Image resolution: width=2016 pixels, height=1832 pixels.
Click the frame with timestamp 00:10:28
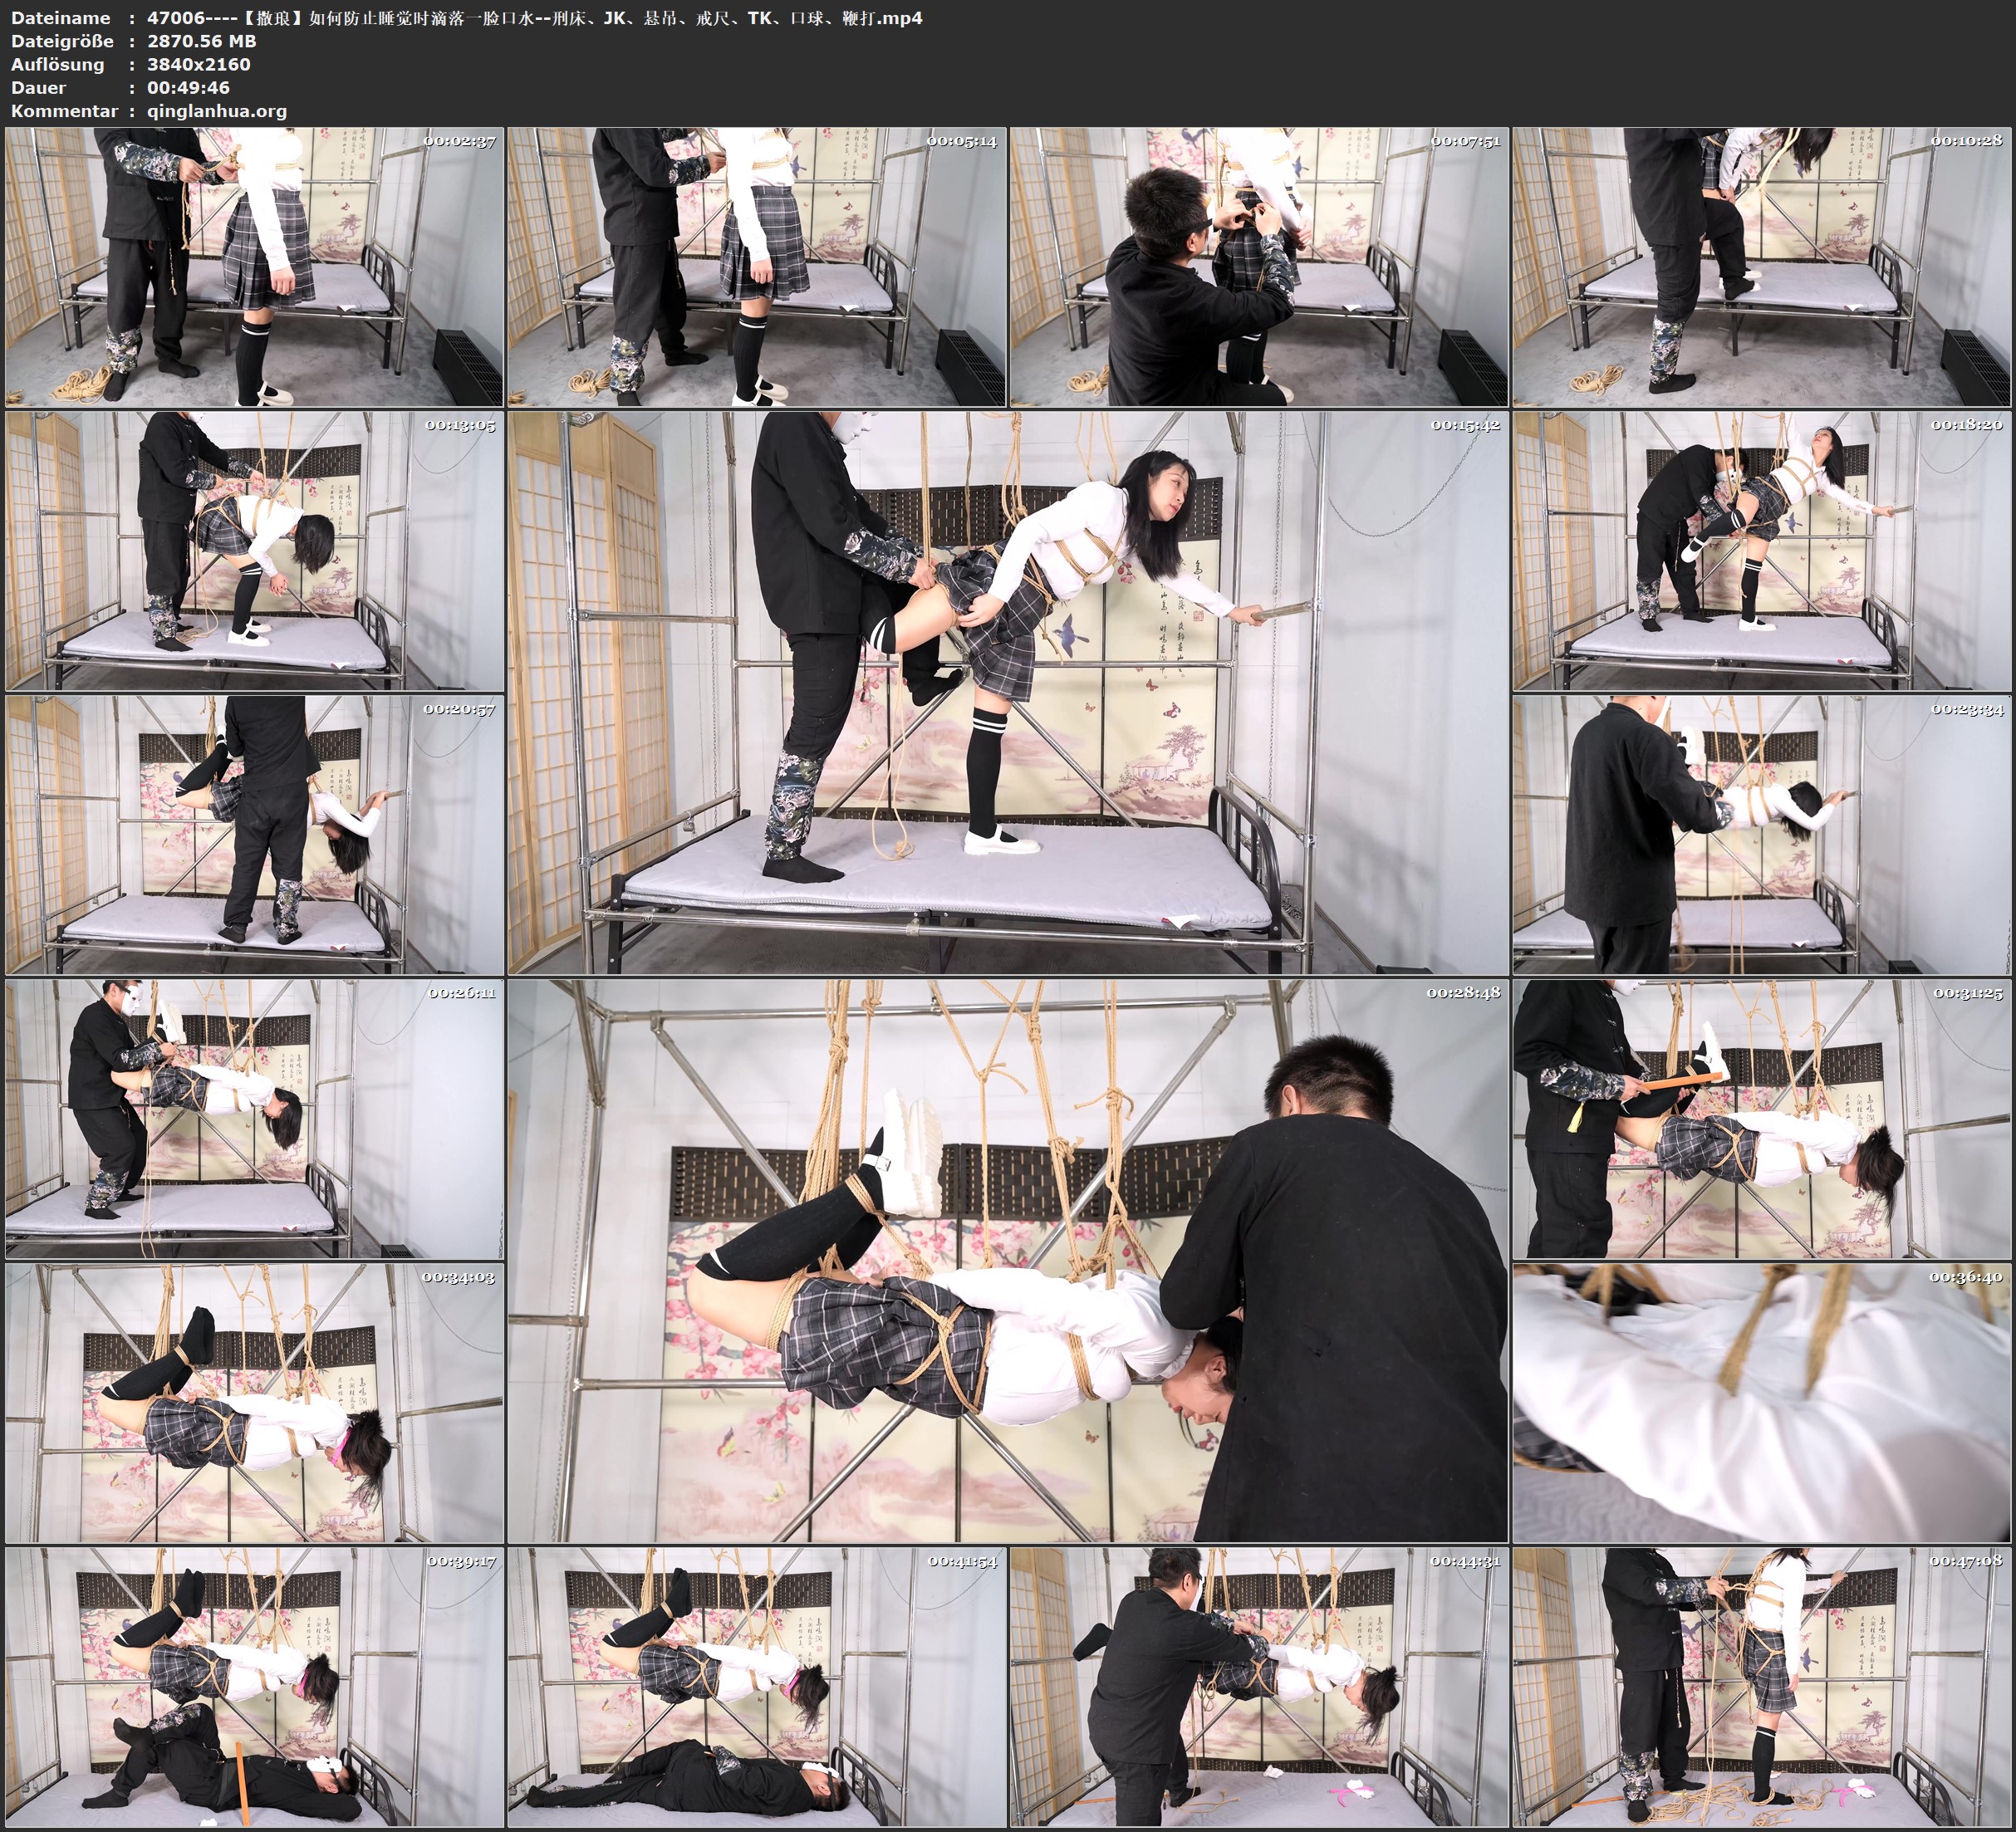(1762, 267)
